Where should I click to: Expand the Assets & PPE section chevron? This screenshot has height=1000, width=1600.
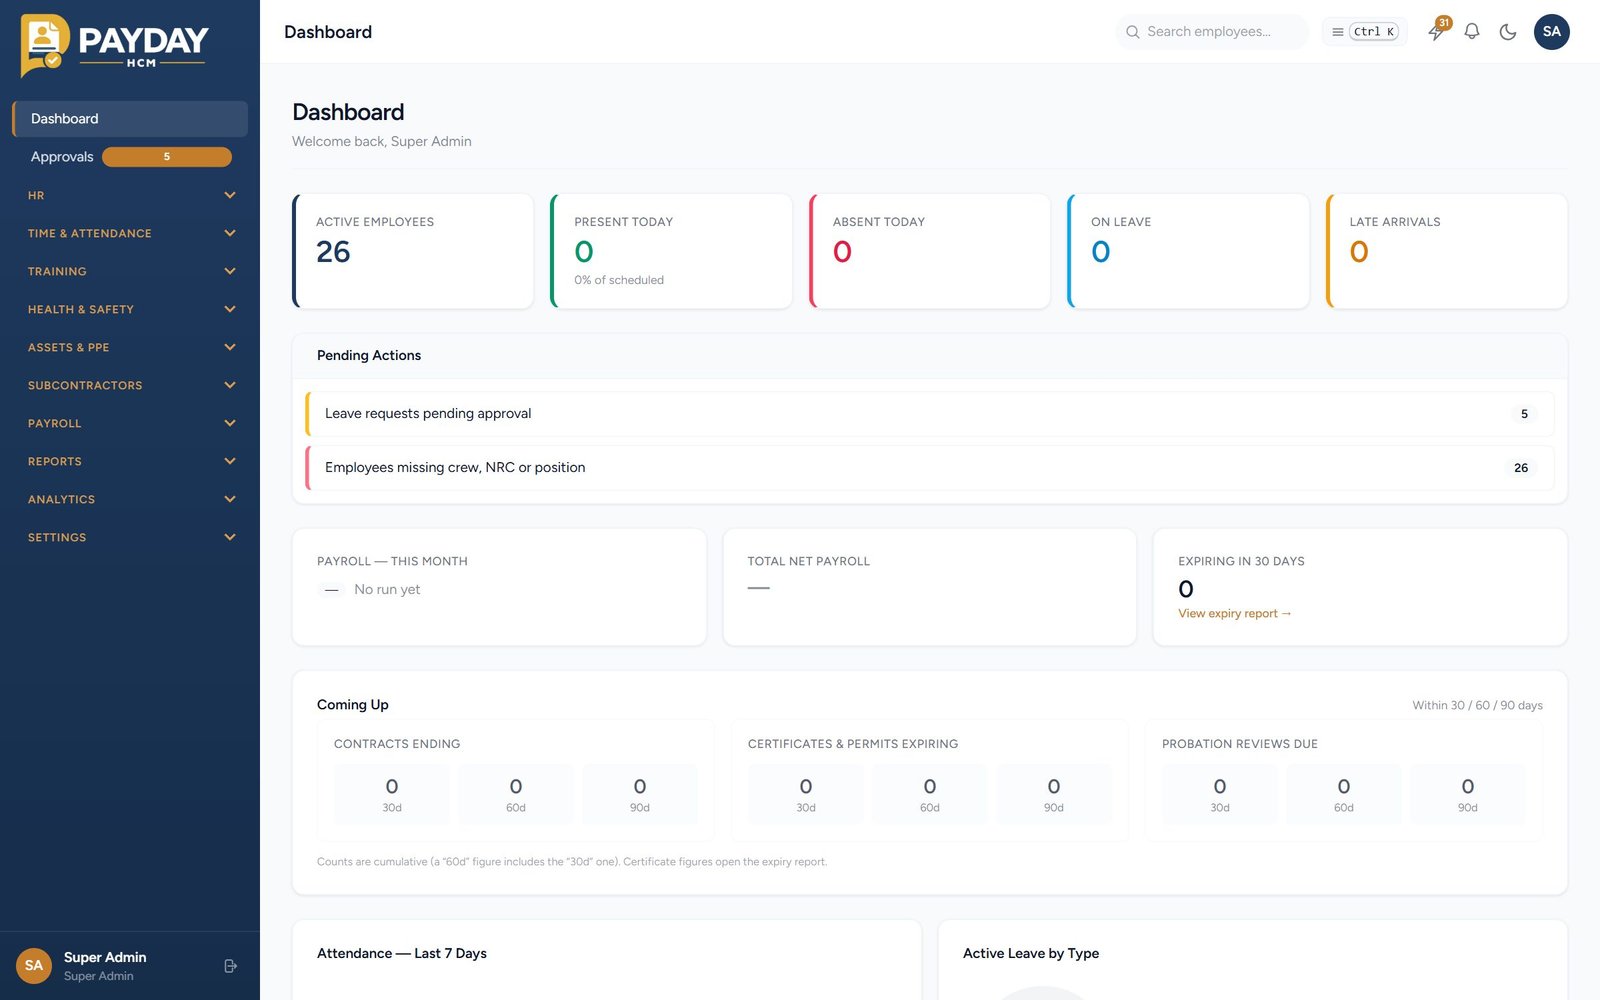click(x=230, y=347)
